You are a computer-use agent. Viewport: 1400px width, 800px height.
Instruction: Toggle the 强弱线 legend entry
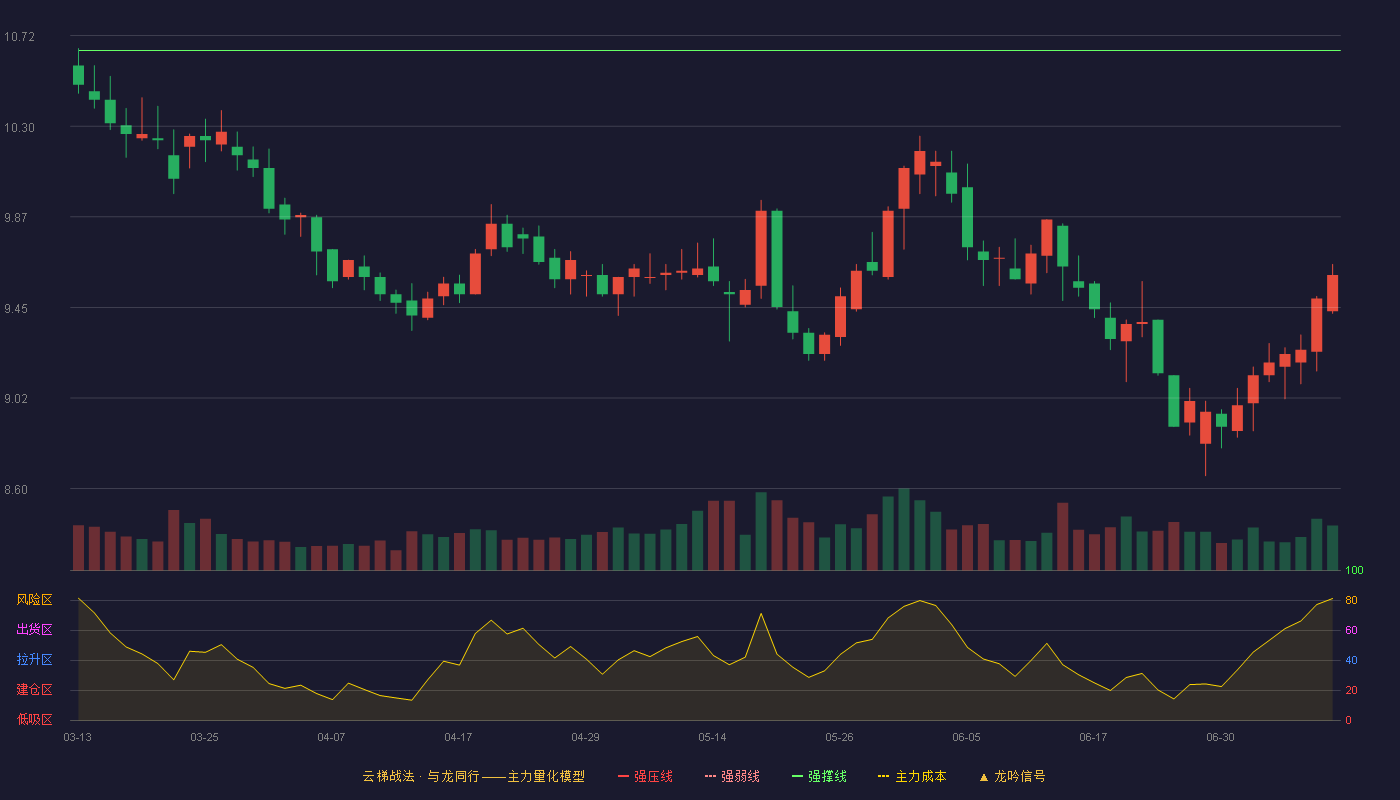(x=732, y=776)
